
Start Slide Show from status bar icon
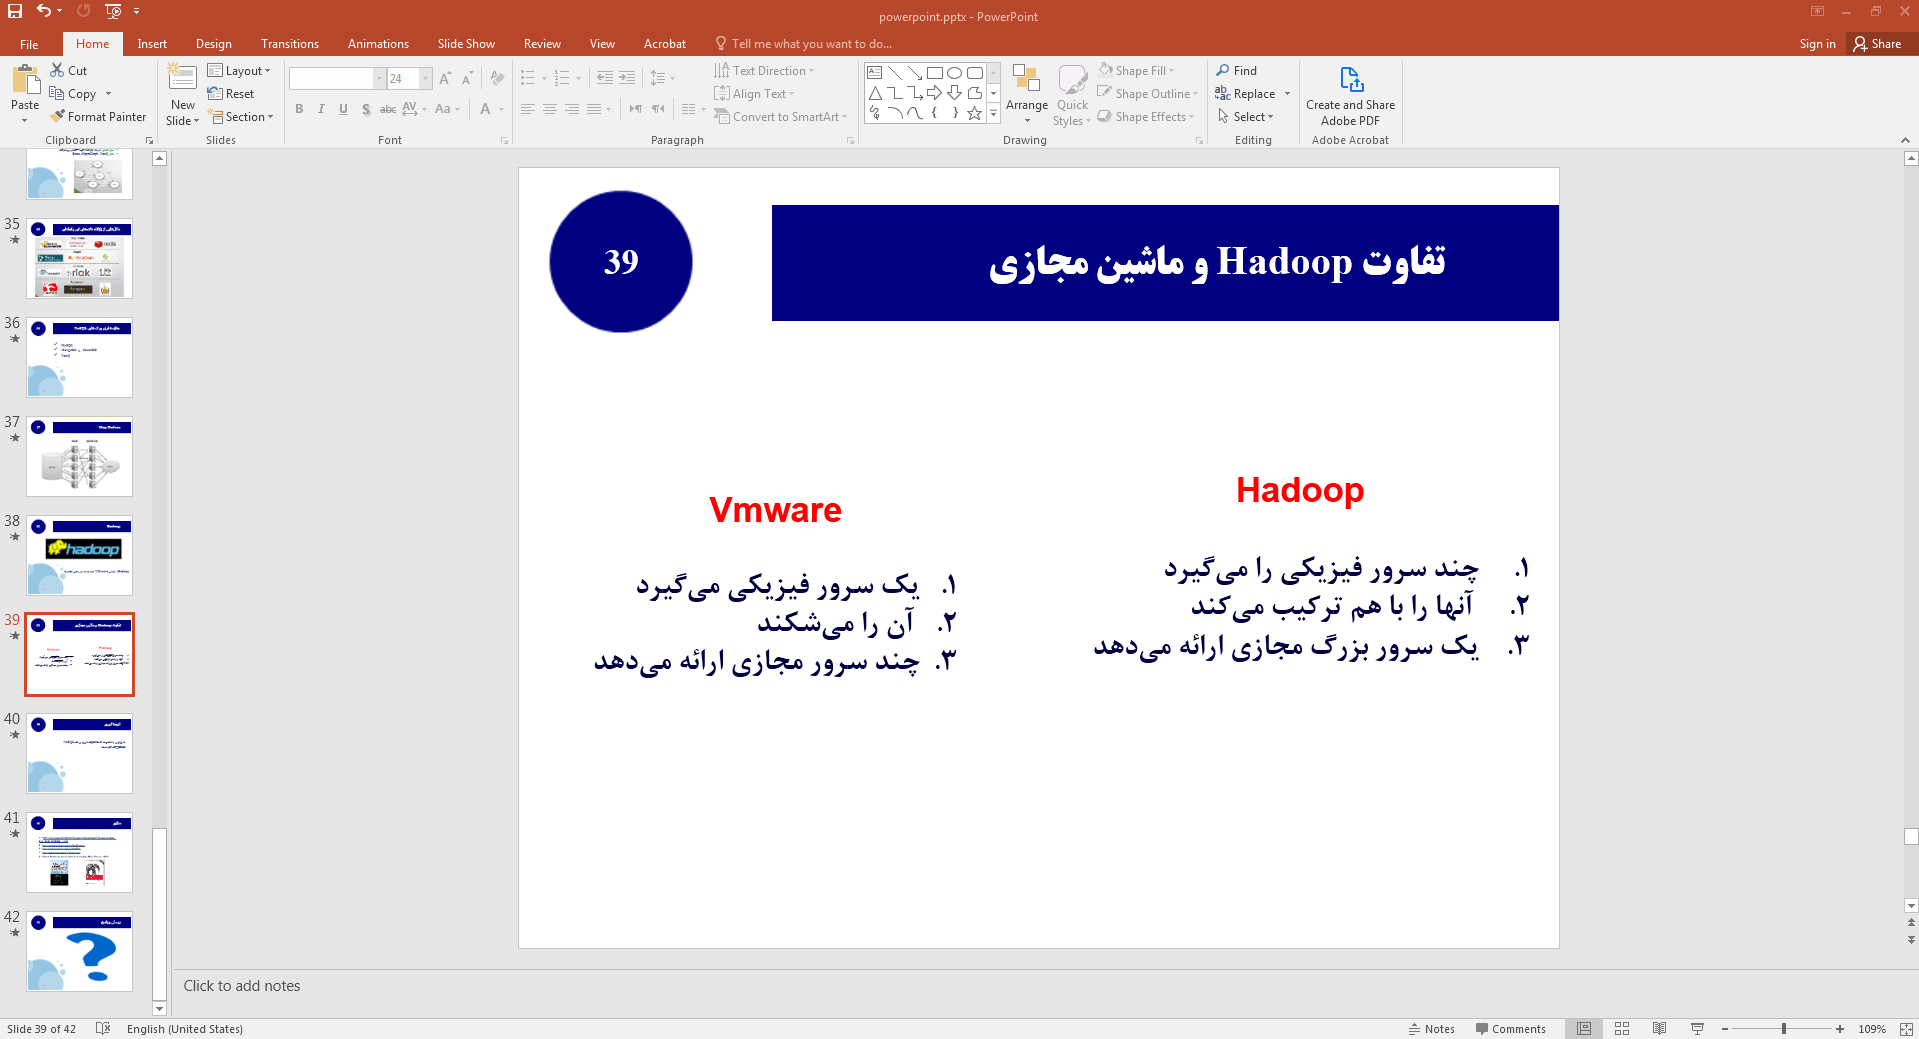[1697, 1029]
